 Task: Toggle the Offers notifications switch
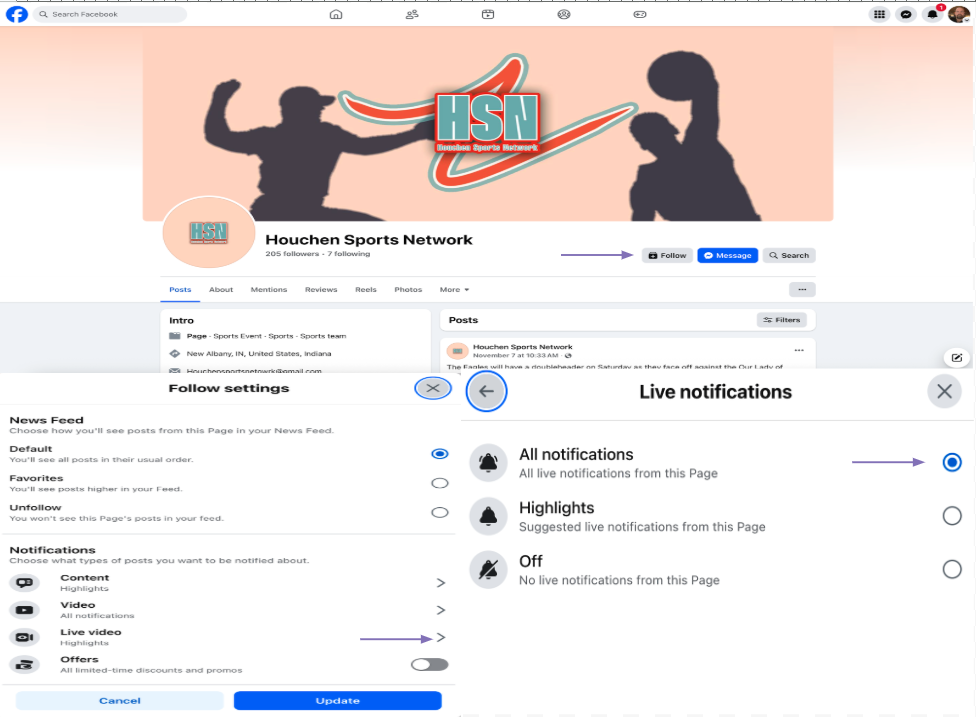coord(430,664)
